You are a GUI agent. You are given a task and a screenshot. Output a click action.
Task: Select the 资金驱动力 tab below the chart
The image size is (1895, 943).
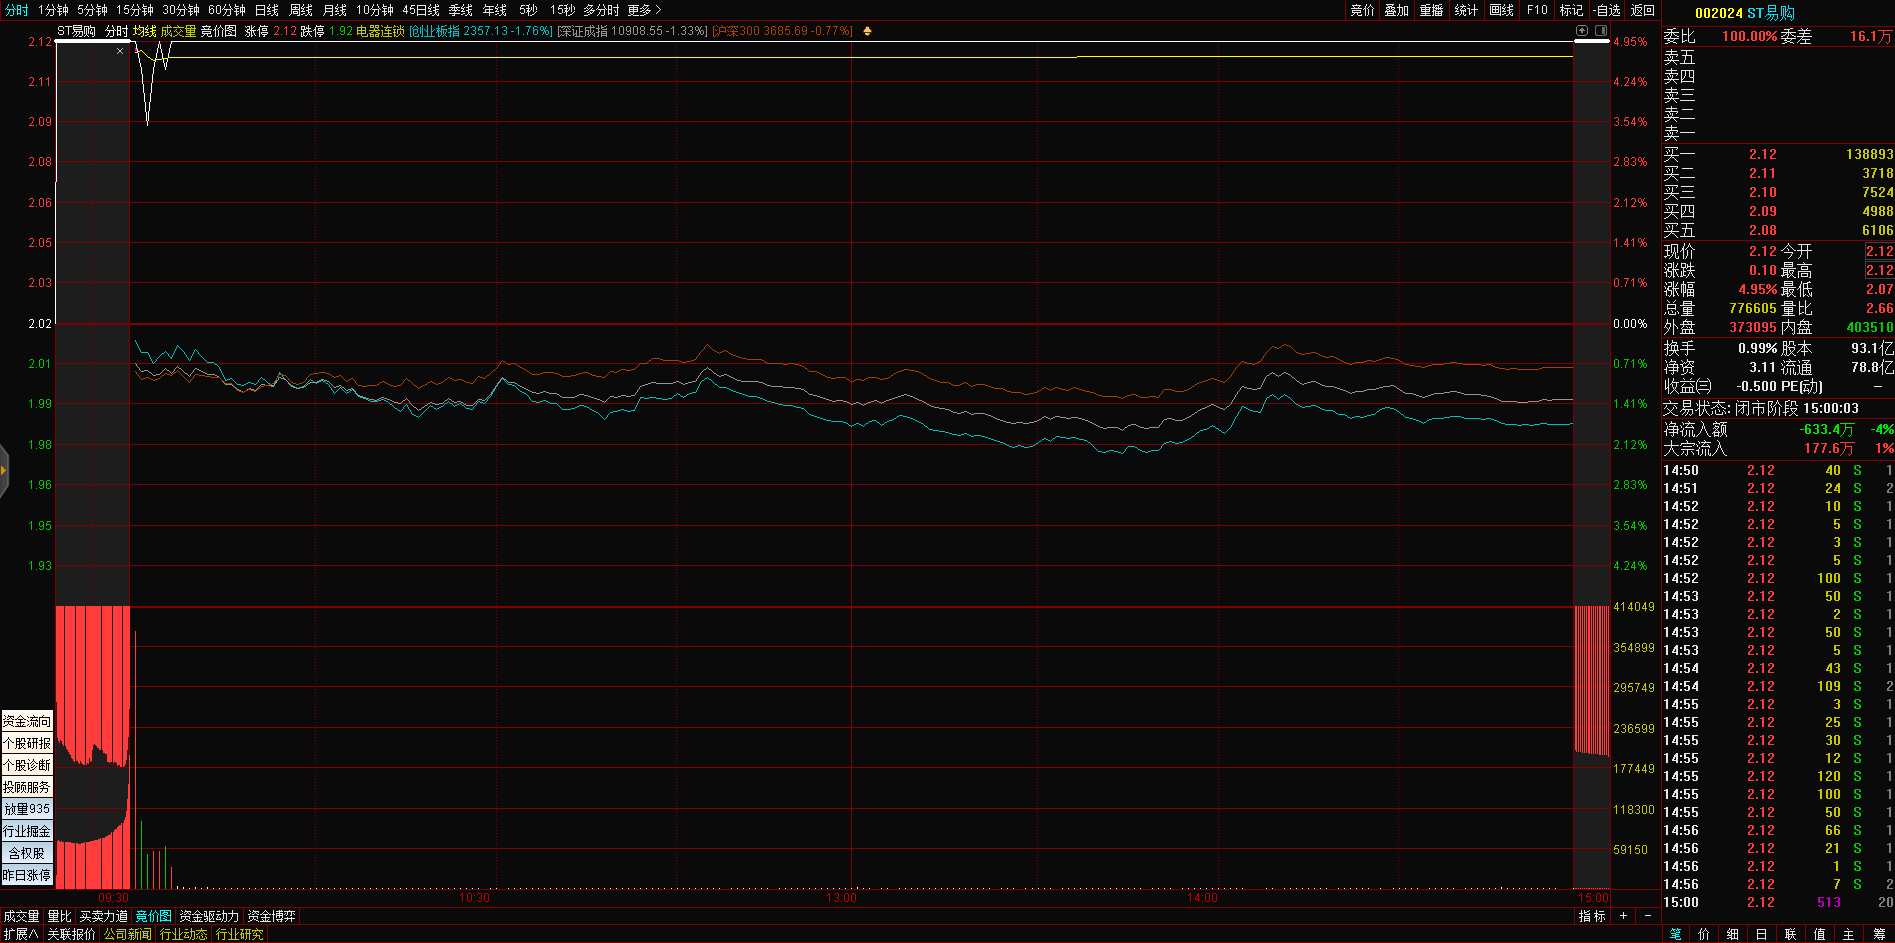(209, 916)
